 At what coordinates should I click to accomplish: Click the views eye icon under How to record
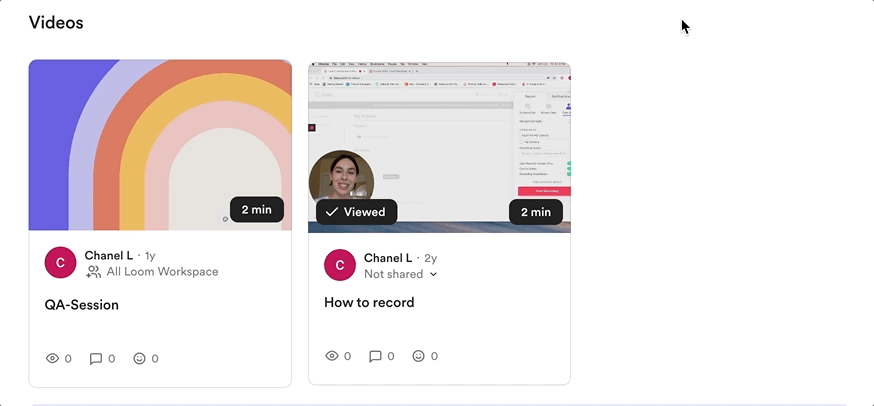332,356
